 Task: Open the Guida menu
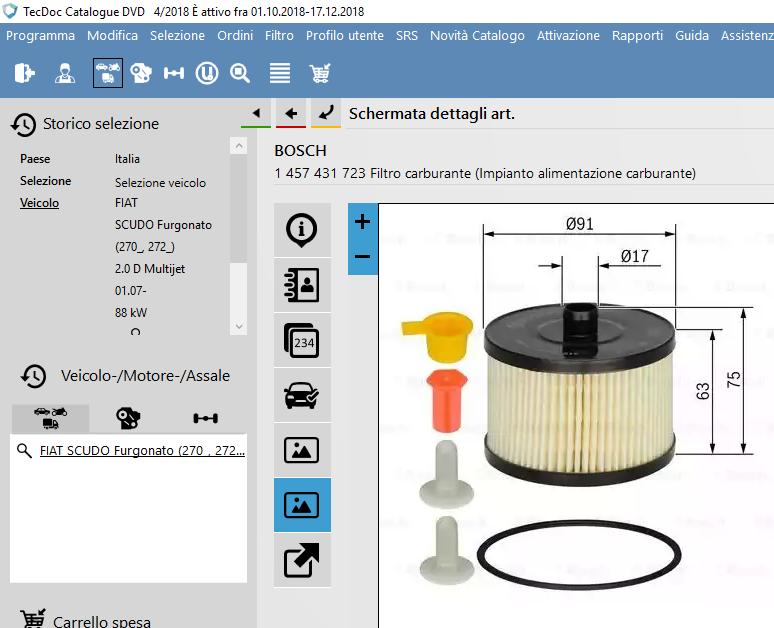[x=692, y=36]
